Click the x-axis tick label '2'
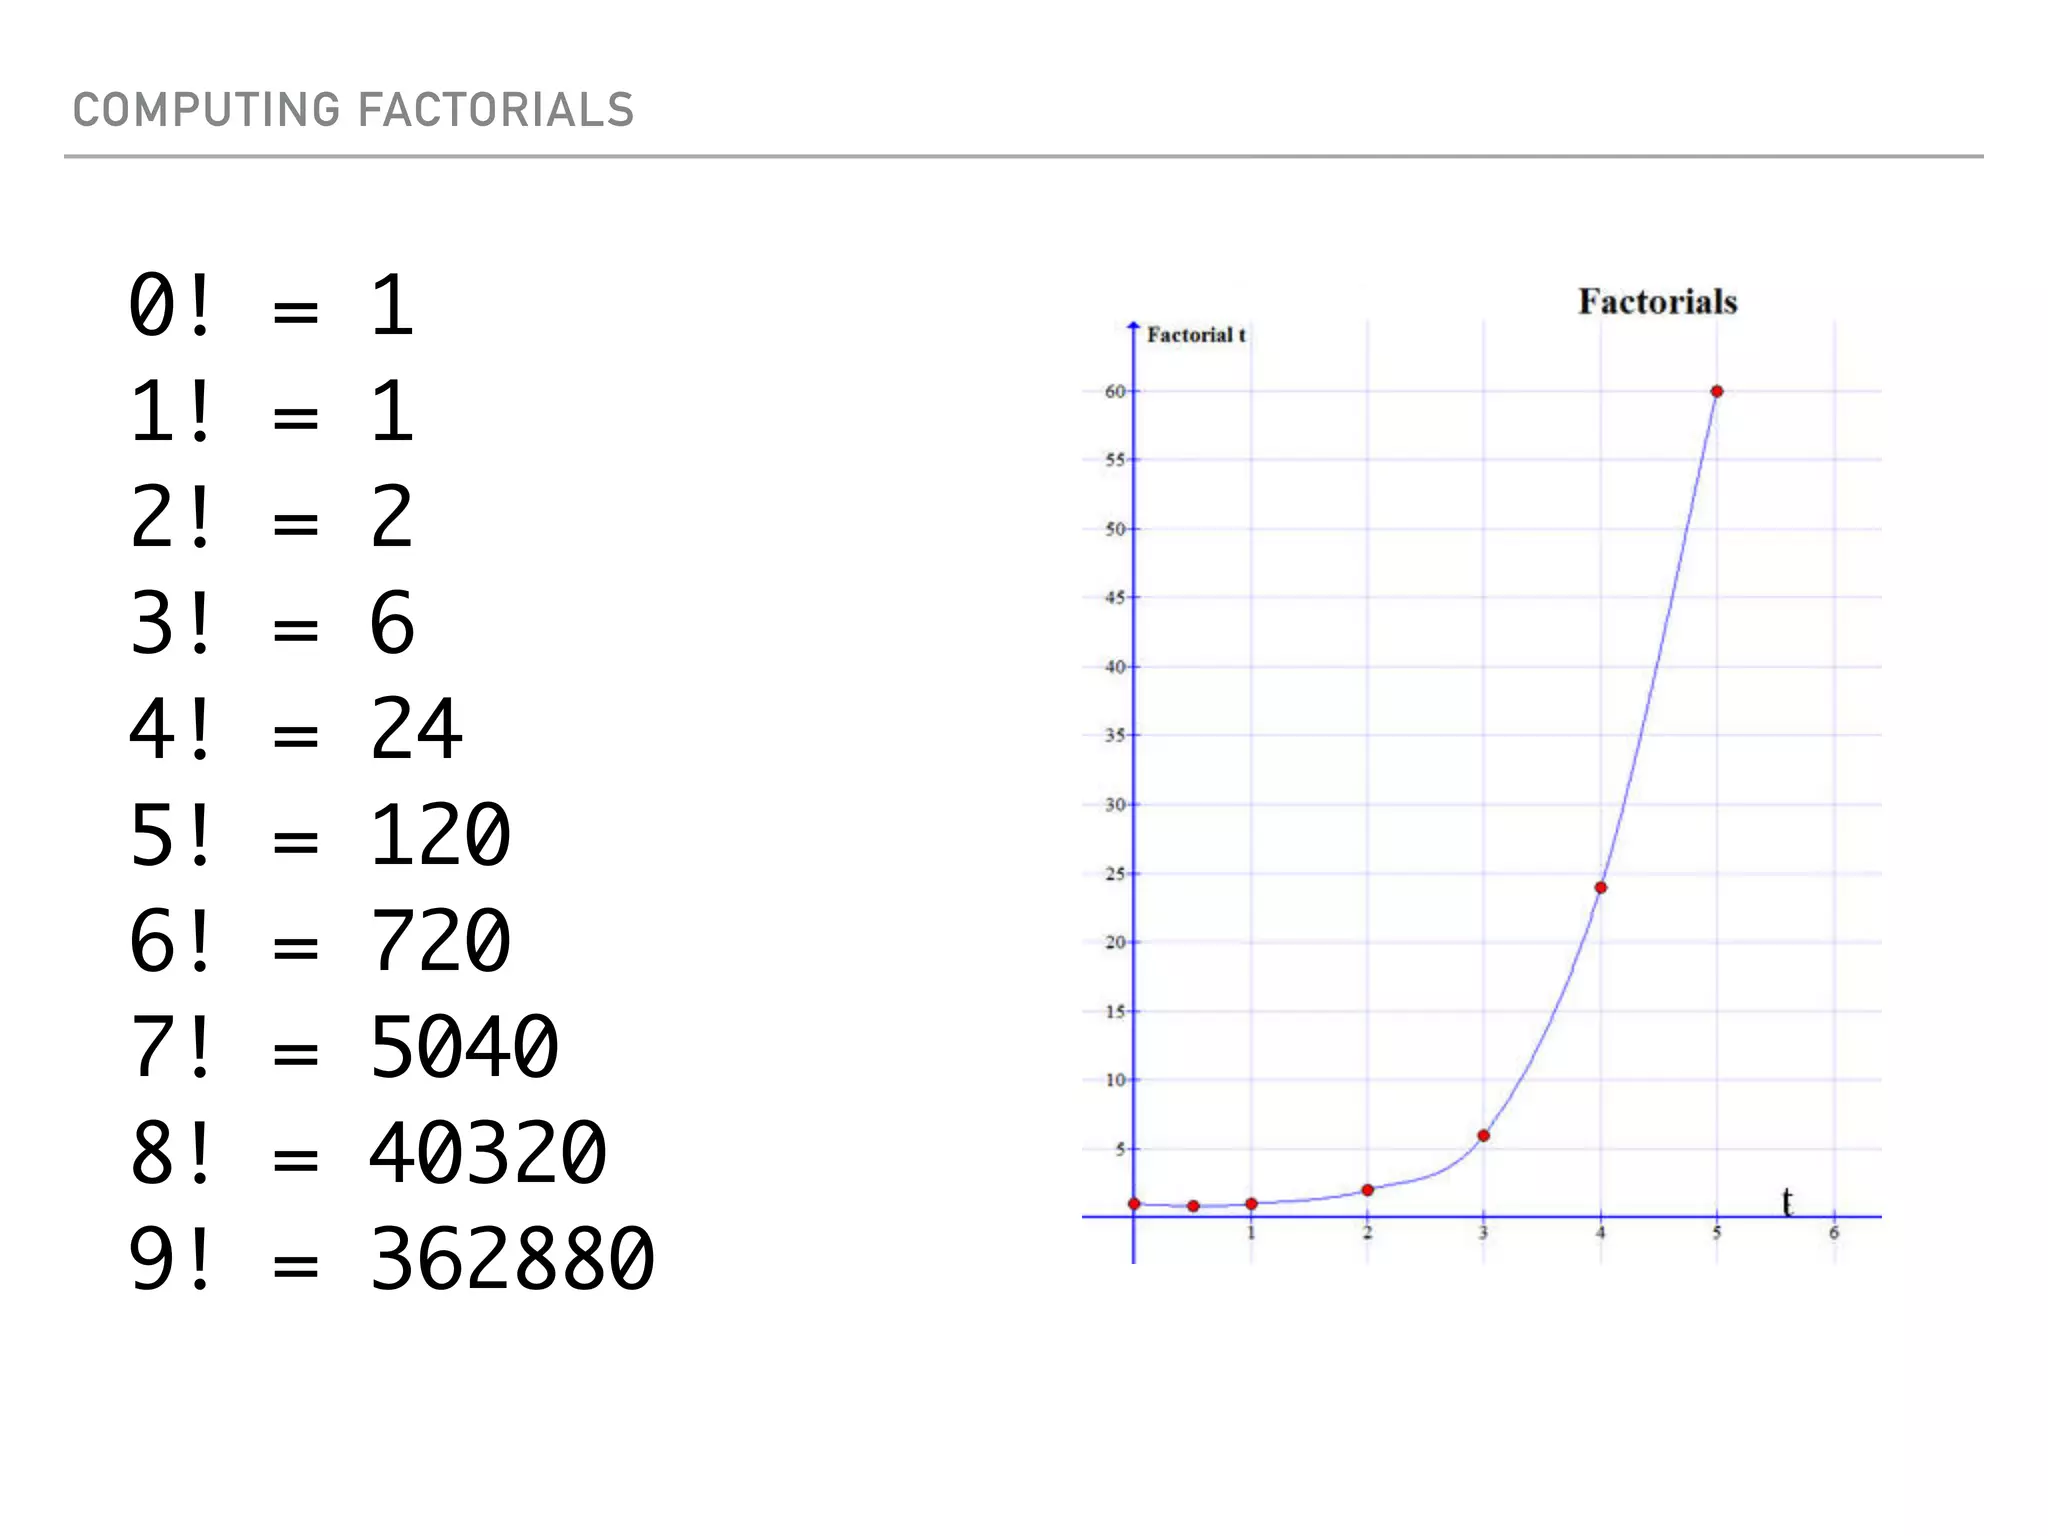 pos(1367,1233)
